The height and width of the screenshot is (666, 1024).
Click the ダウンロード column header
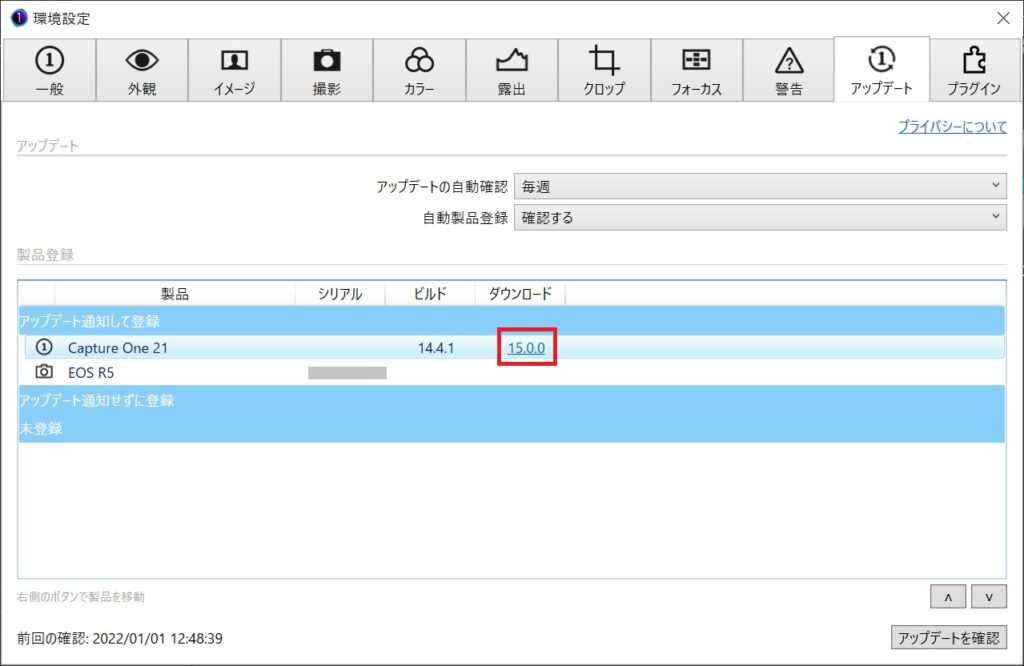click(520, 294)
